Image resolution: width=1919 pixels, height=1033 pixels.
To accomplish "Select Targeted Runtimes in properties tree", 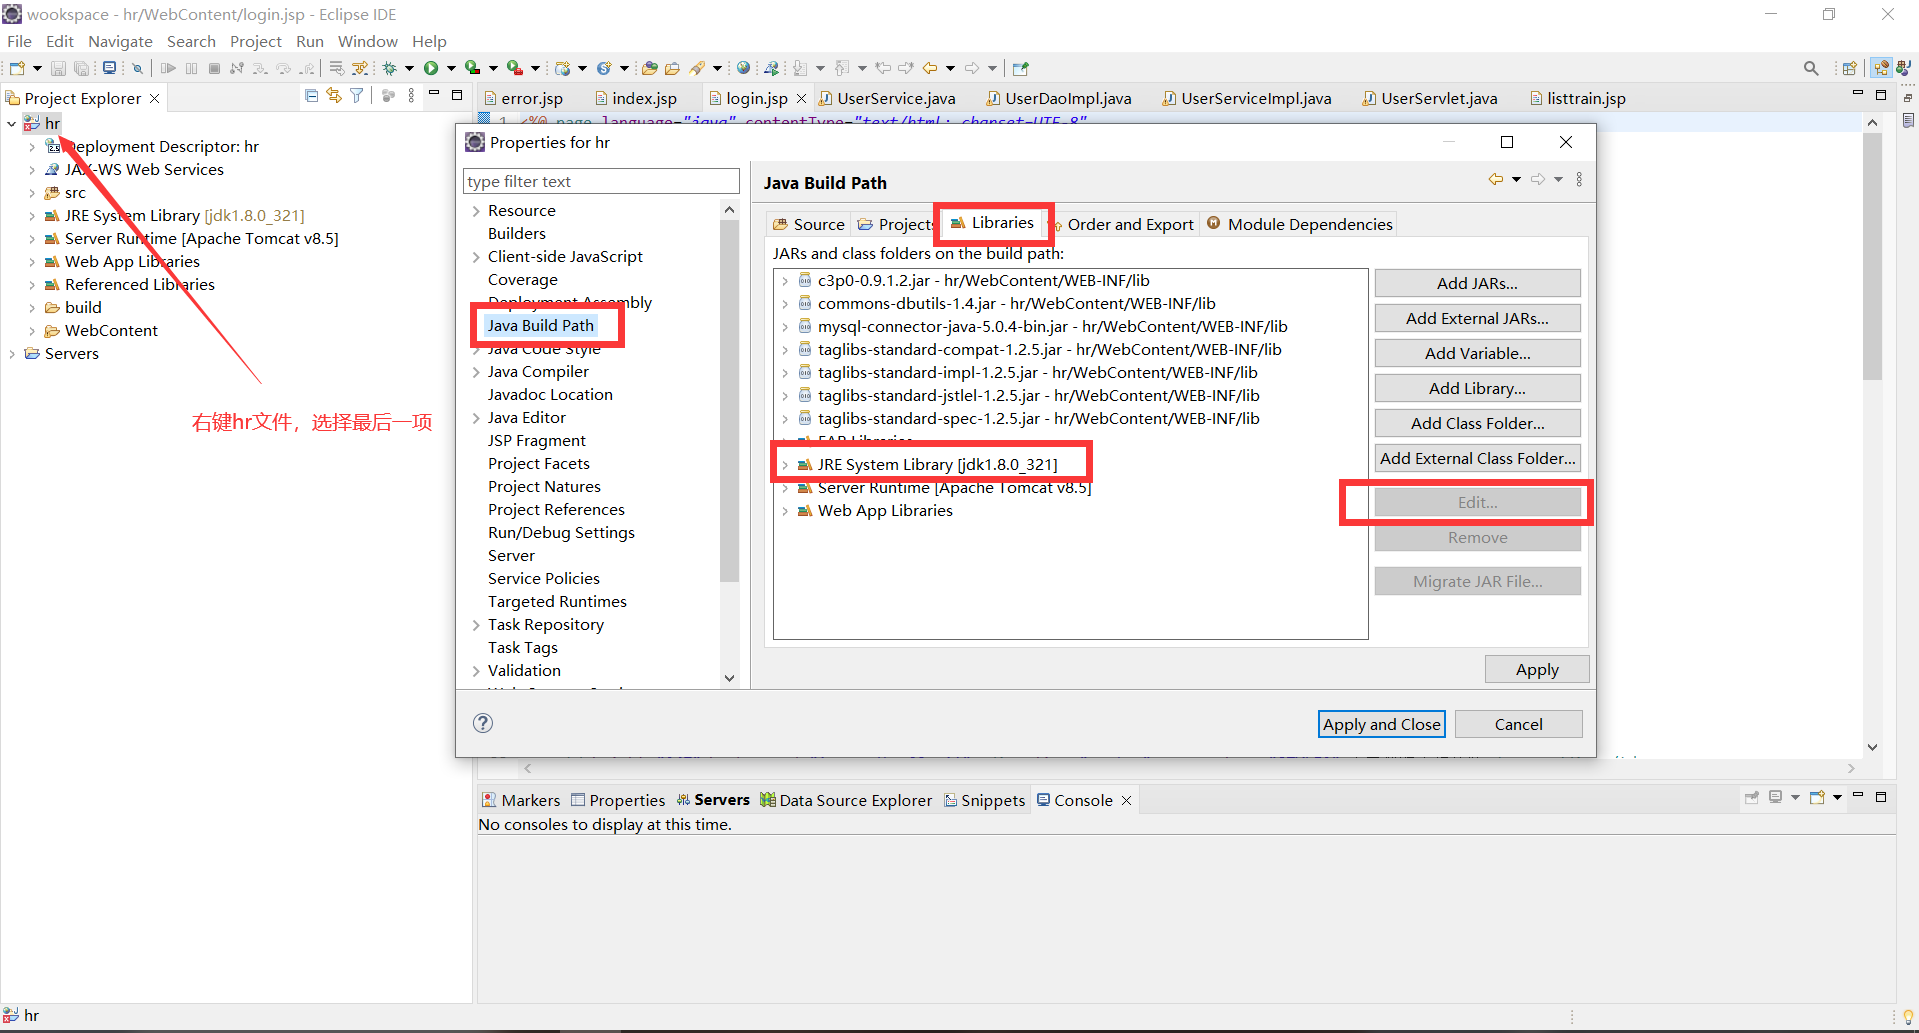I will point(557,602).
